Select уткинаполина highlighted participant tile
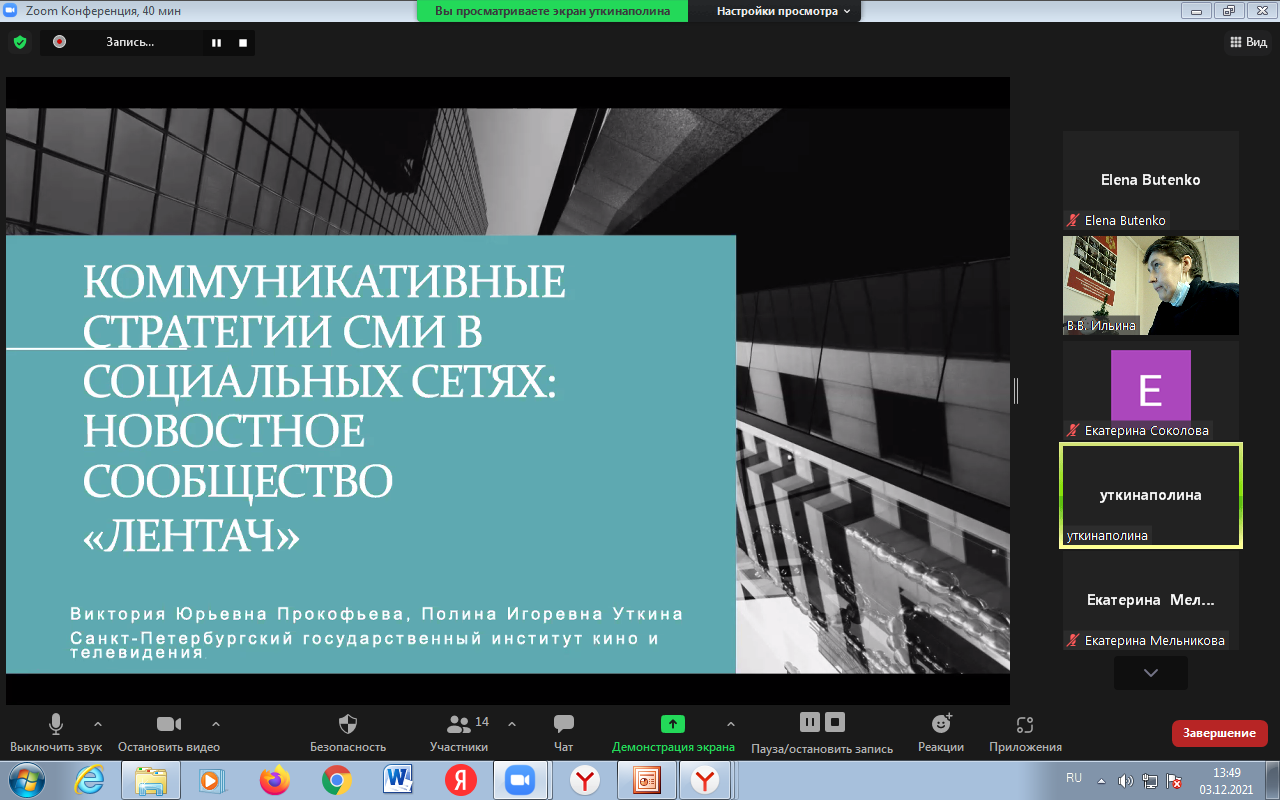 click(1151, 496)
